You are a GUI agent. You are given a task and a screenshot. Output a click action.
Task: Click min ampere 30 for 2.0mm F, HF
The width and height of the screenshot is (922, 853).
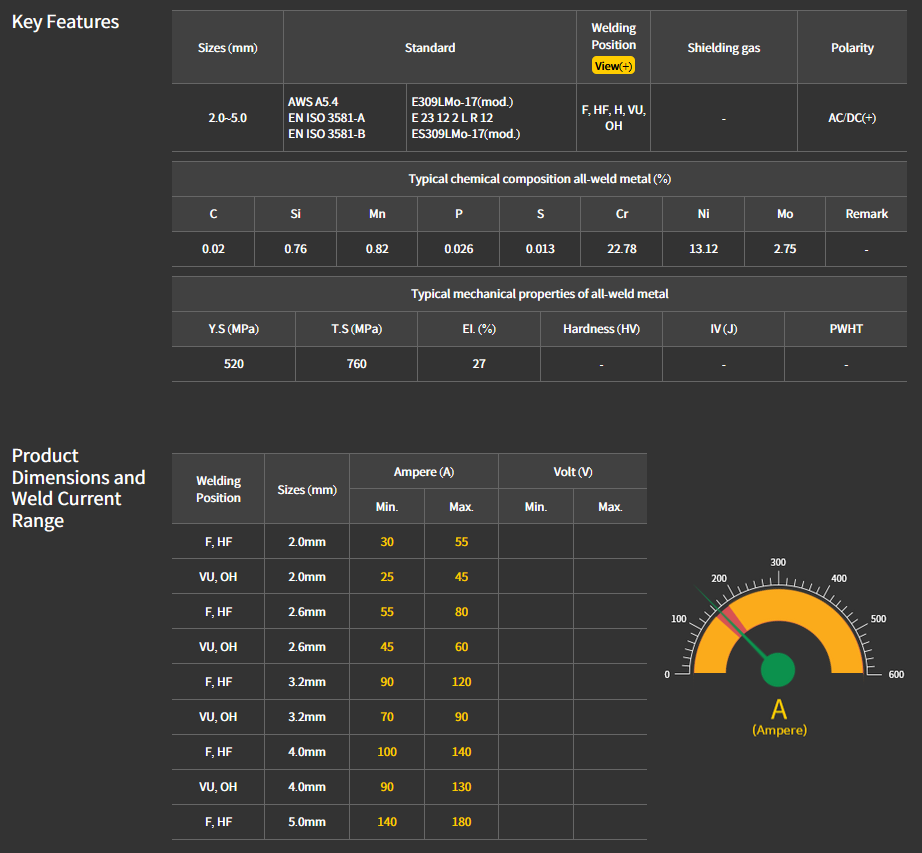386,542
